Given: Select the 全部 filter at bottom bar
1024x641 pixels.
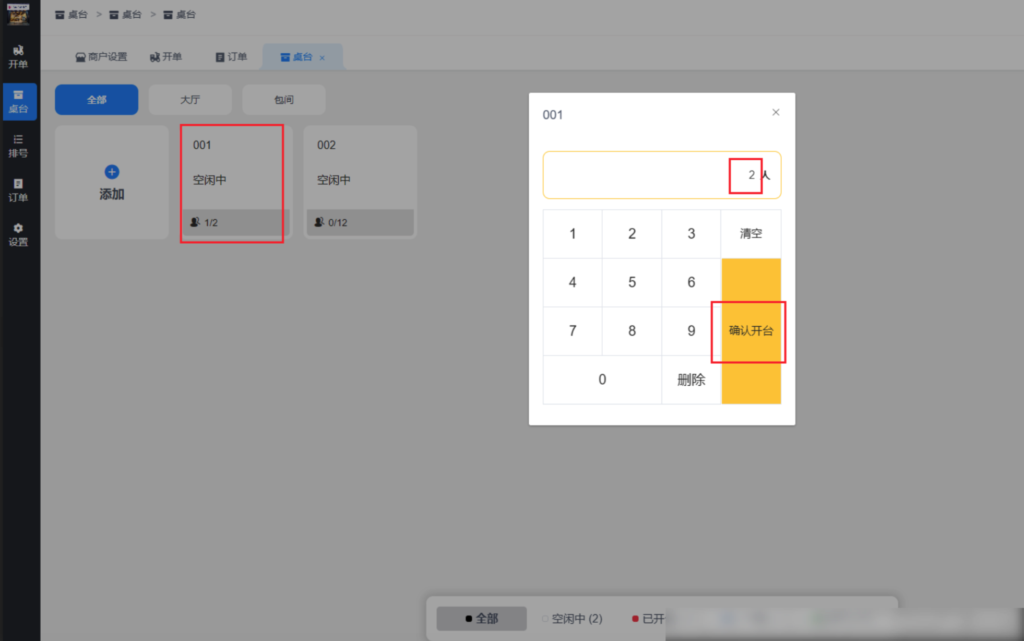Looking at the screenshot, I should [x=480, y=618].
